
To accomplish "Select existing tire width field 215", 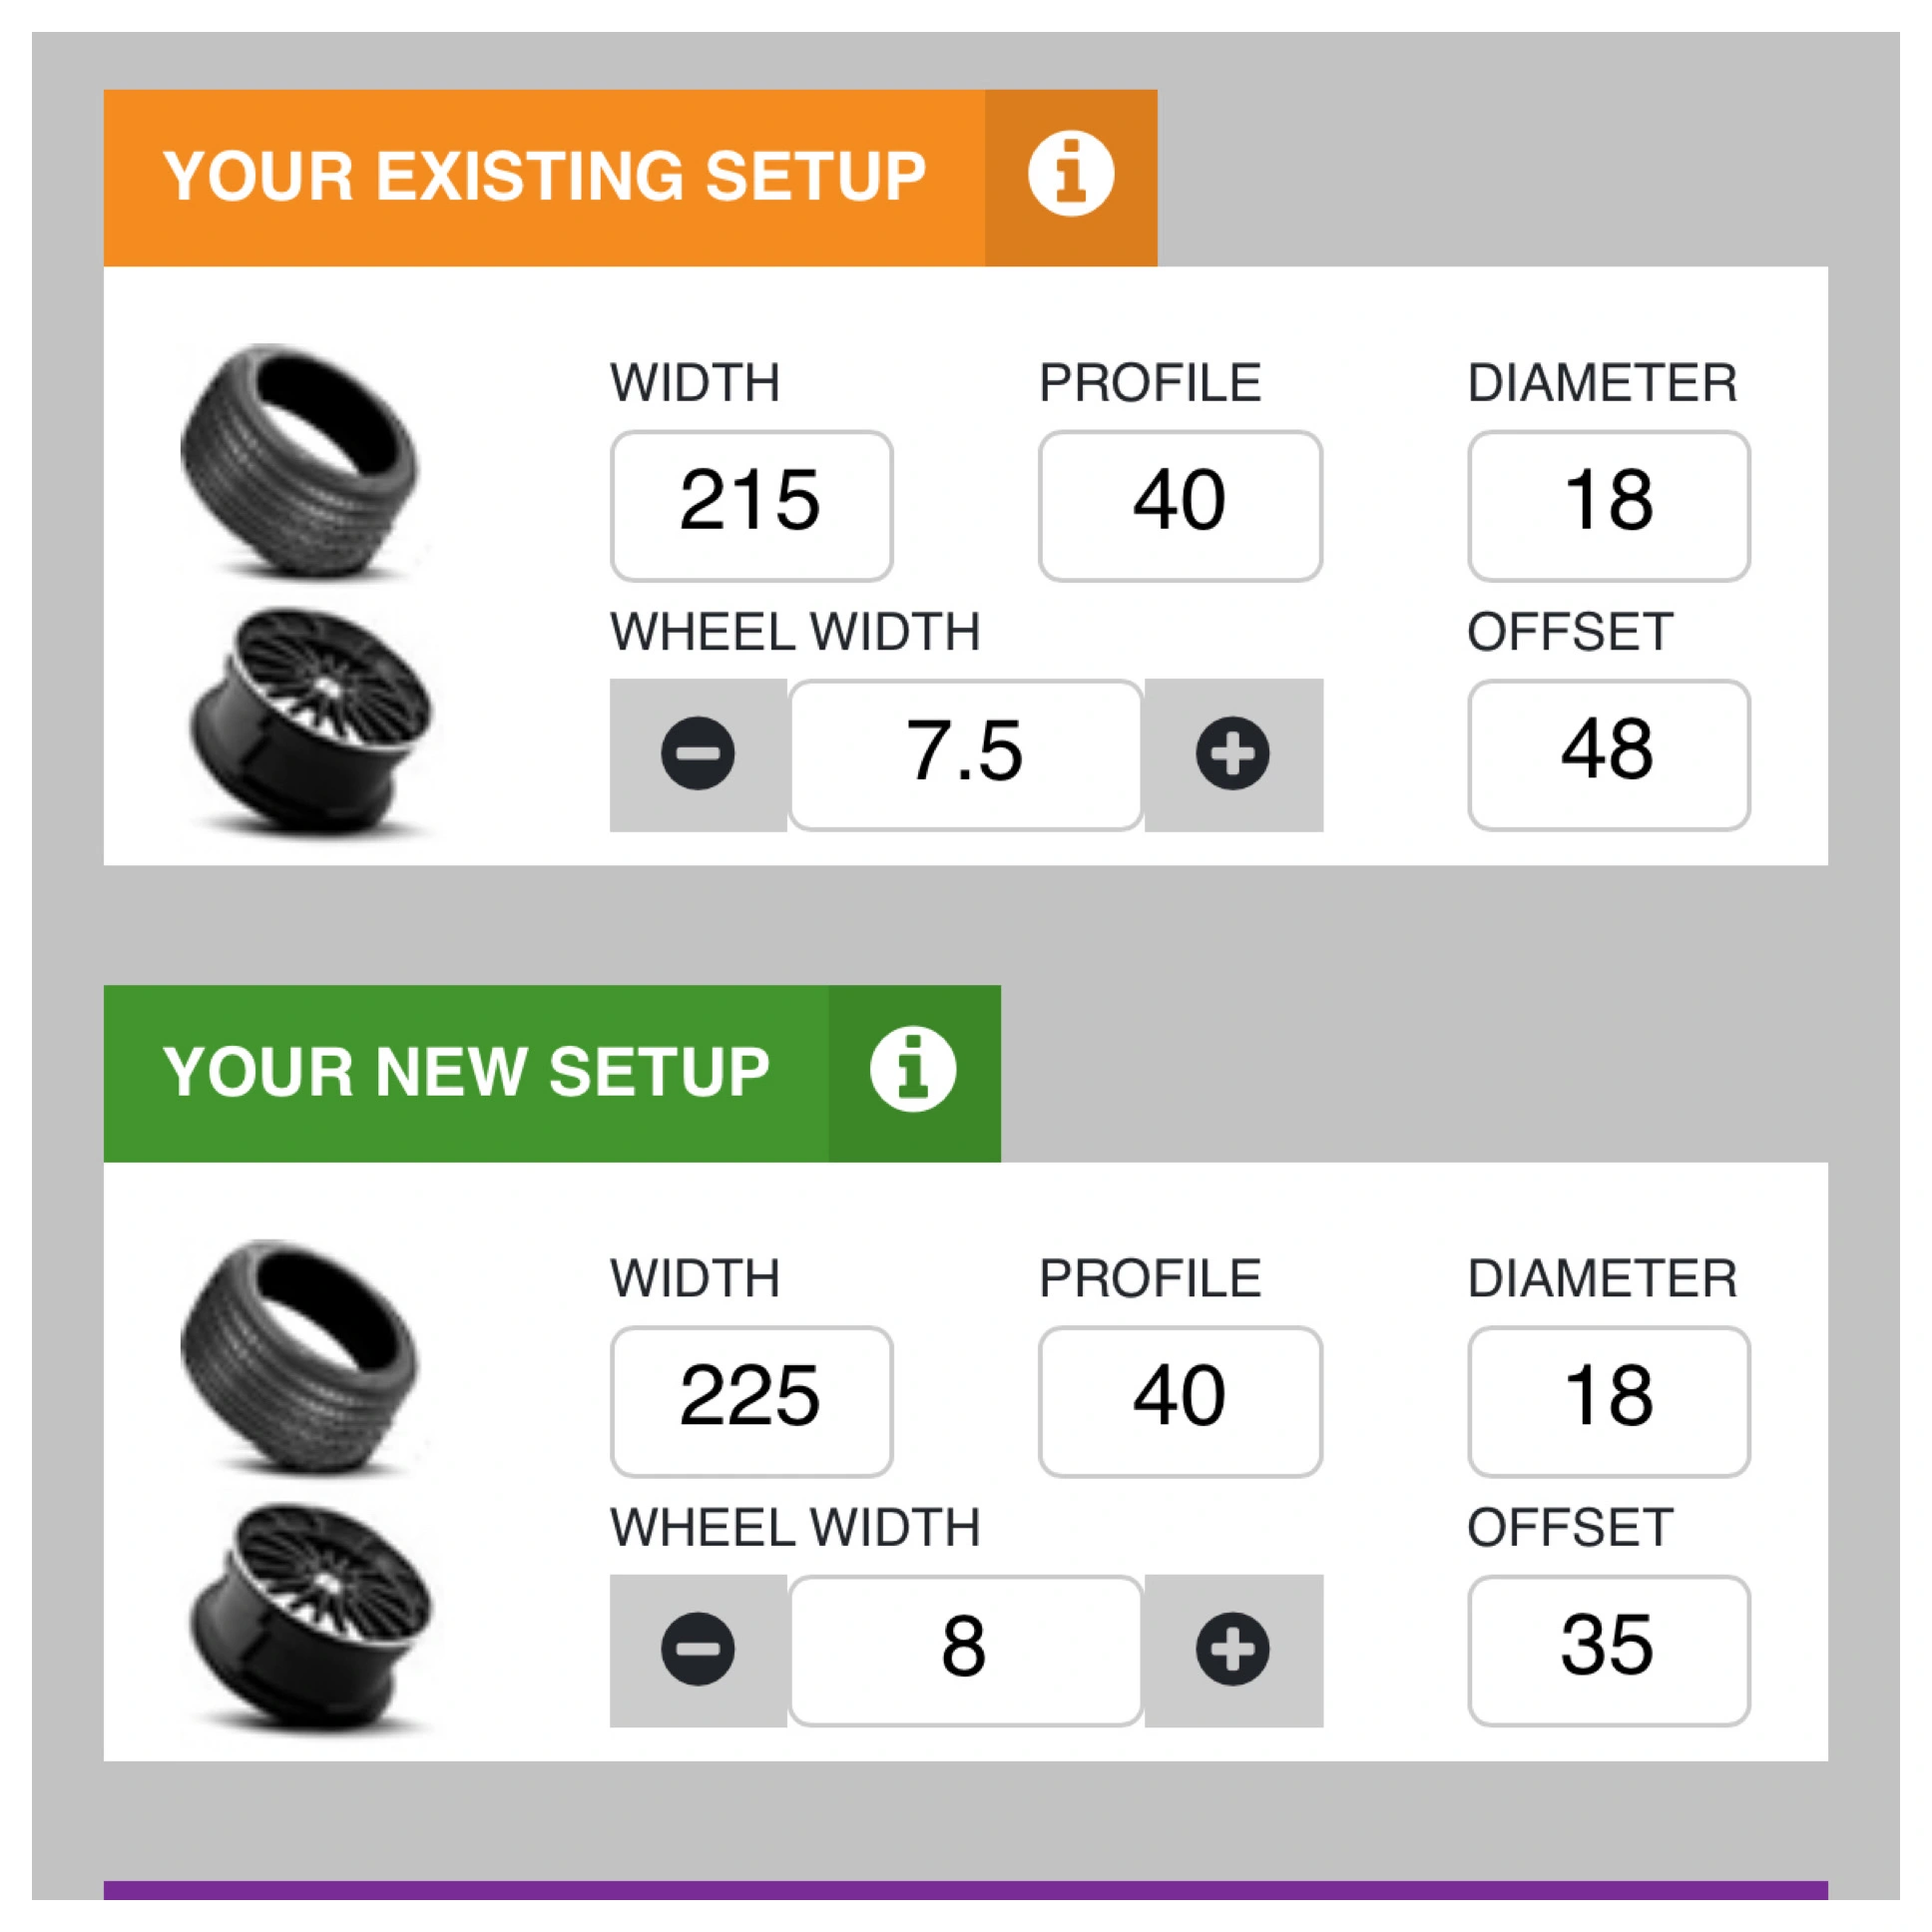I will pyautogui.click(x=752, y=506).
